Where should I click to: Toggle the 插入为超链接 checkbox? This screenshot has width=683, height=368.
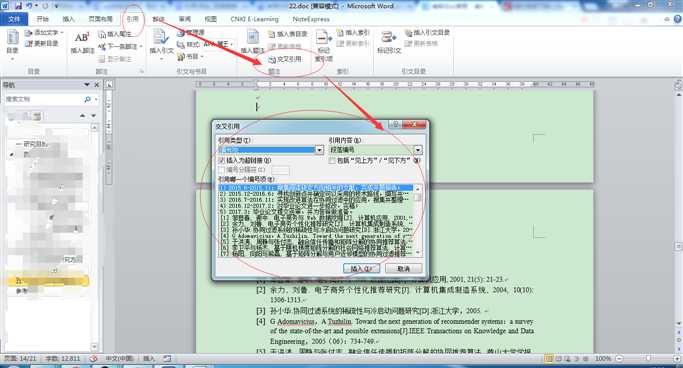(x=222, y=161)
